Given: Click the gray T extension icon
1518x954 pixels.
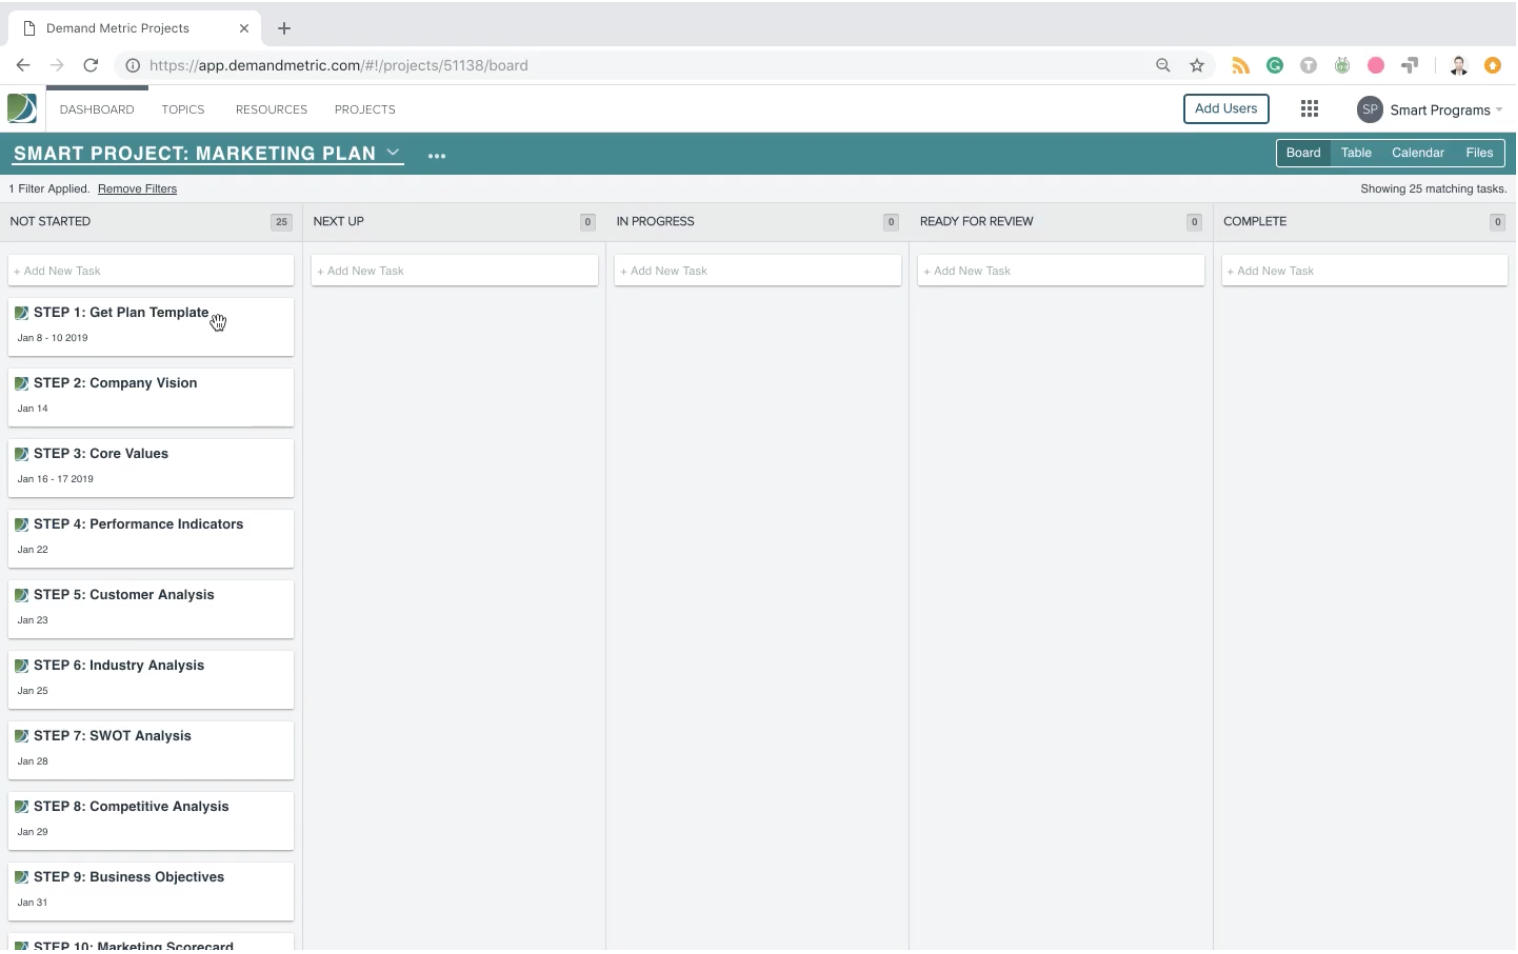Looking at the screenshot, I should 1308,65.
